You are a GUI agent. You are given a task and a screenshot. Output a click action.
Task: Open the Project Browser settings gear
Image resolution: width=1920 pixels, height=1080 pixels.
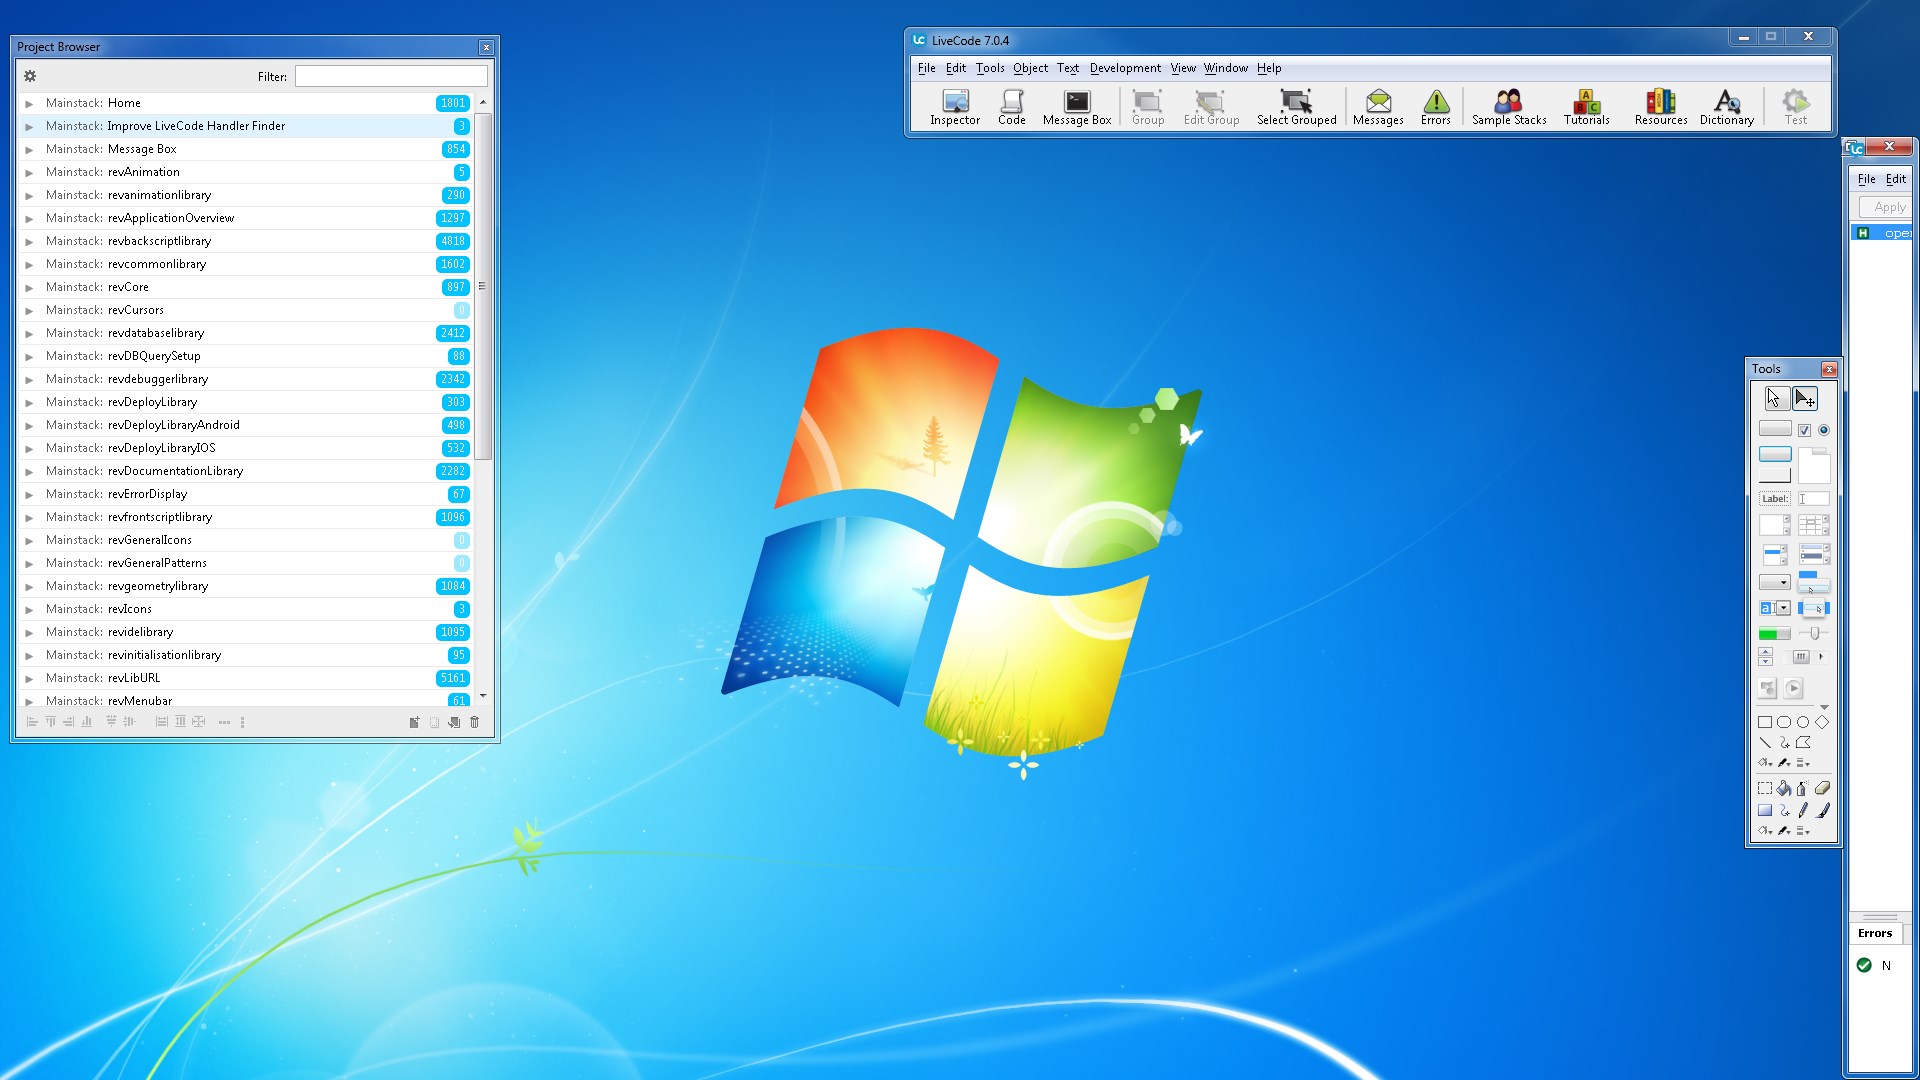click(x=30, y=76)
